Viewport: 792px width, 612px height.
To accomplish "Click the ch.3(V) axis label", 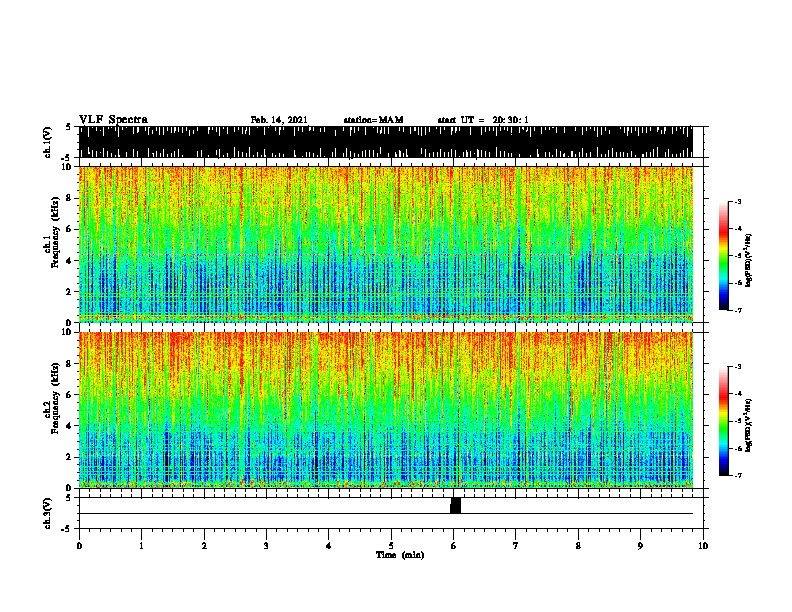I will click(47, 513).
